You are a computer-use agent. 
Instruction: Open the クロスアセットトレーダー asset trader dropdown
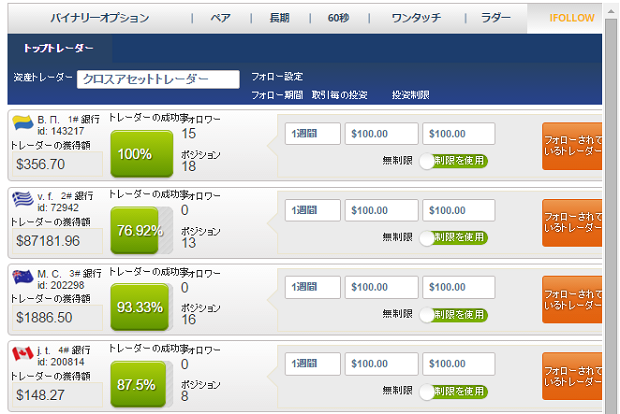[x=159, y=80]
